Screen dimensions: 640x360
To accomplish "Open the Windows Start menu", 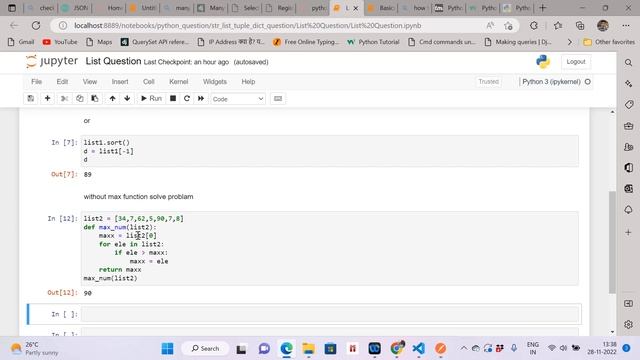I will pyautogui.click(x=167, y=349).
